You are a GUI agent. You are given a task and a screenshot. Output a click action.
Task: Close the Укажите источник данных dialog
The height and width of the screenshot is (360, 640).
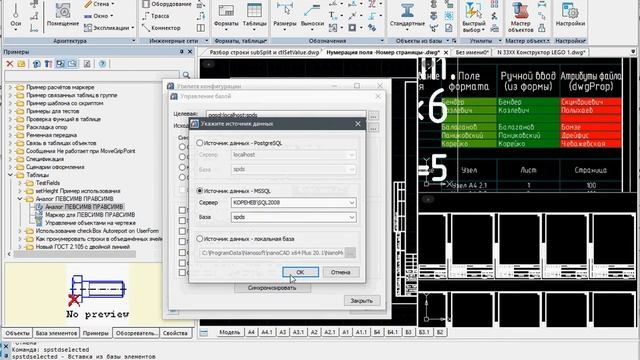[358, 124]
